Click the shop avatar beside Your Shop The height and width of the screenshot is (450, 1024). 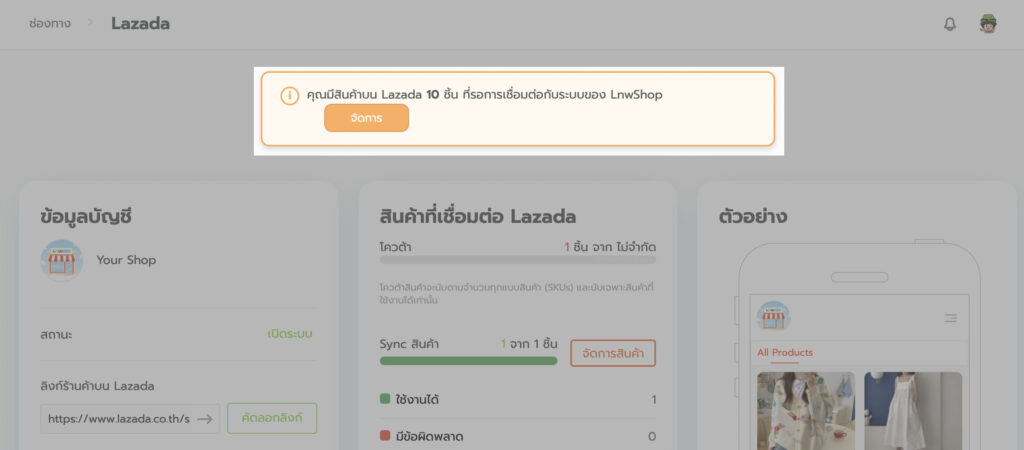[62, 260]
